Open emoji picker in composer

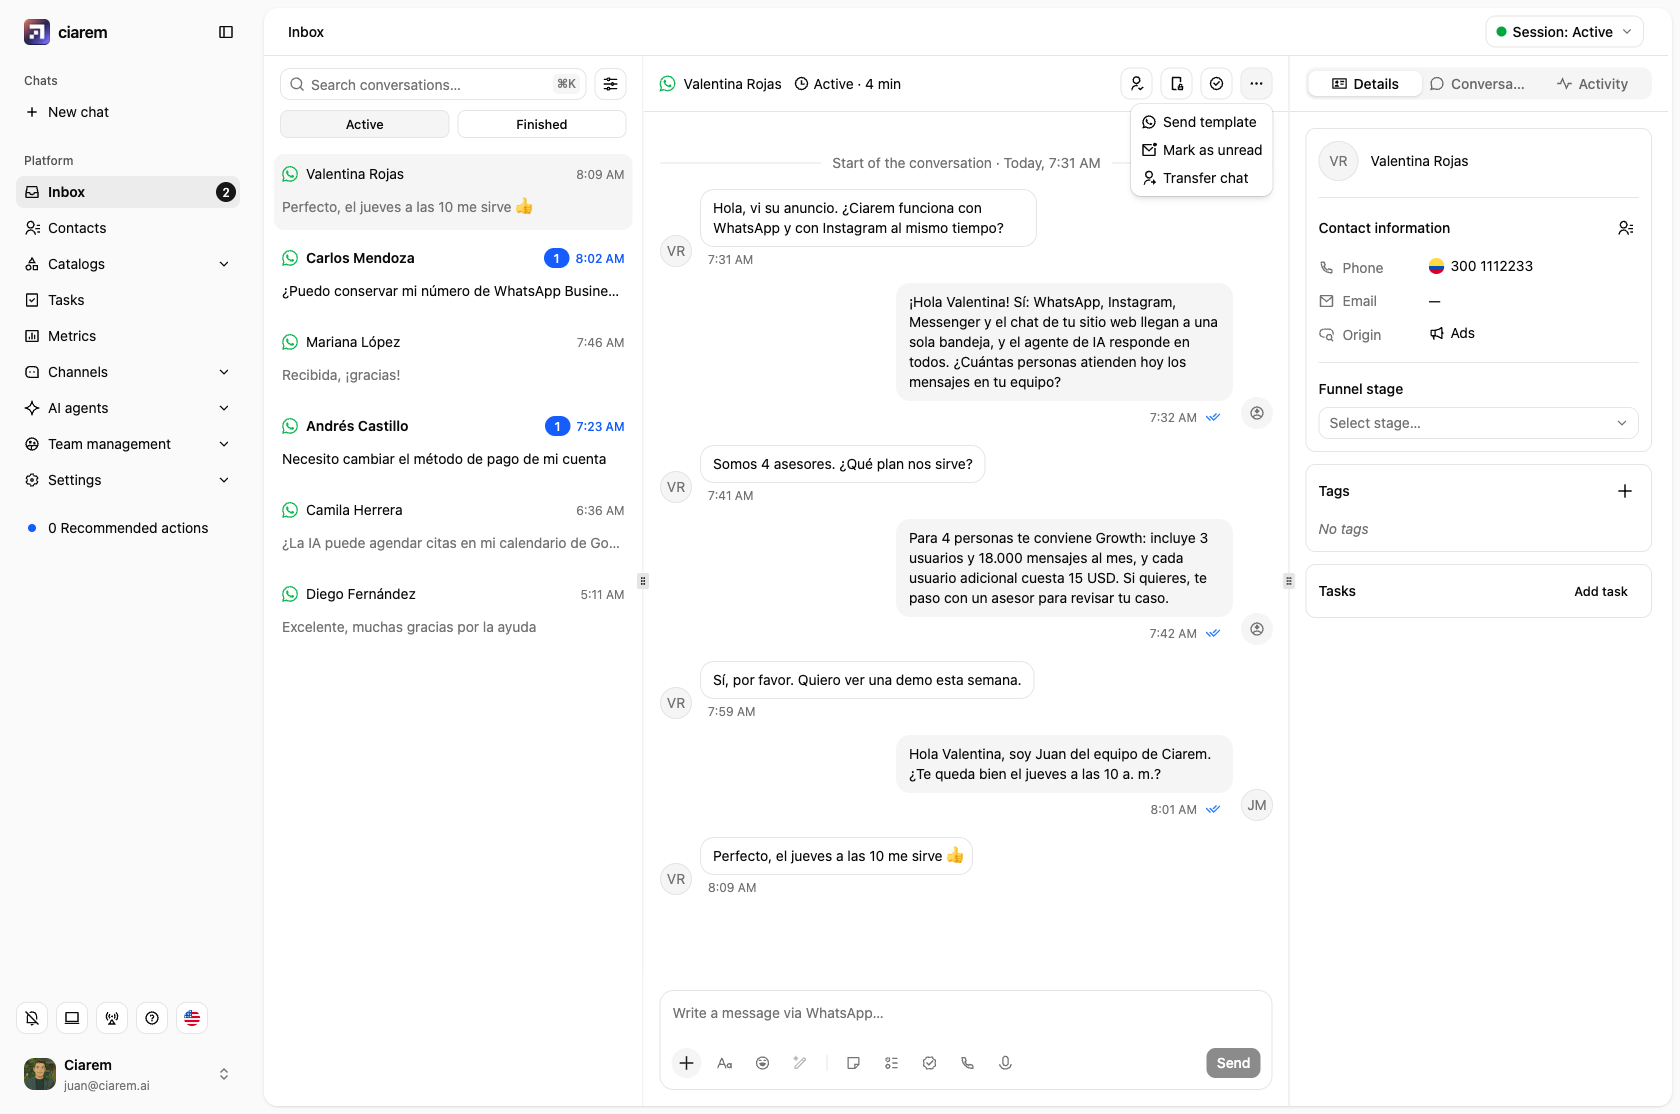click(x=763, y=1063)
